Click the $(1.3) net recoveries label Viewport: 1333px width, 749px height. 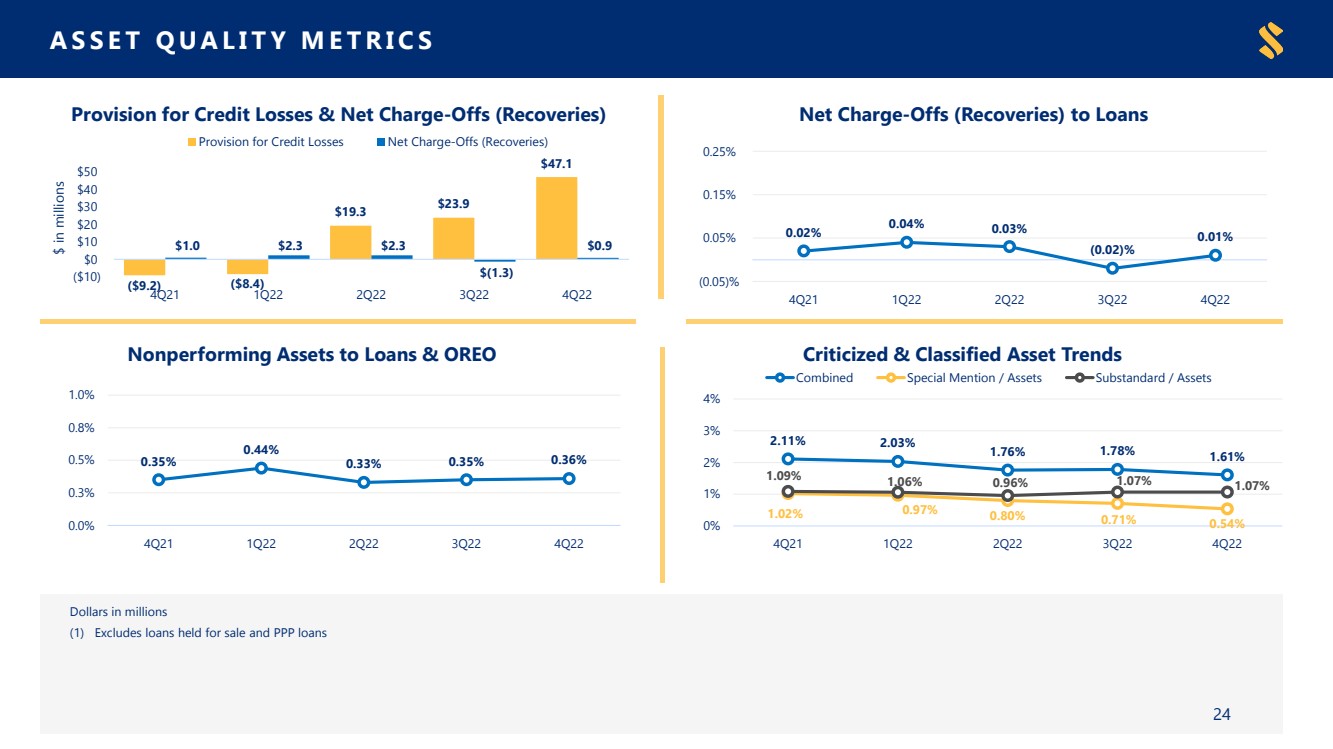(496, 272)
